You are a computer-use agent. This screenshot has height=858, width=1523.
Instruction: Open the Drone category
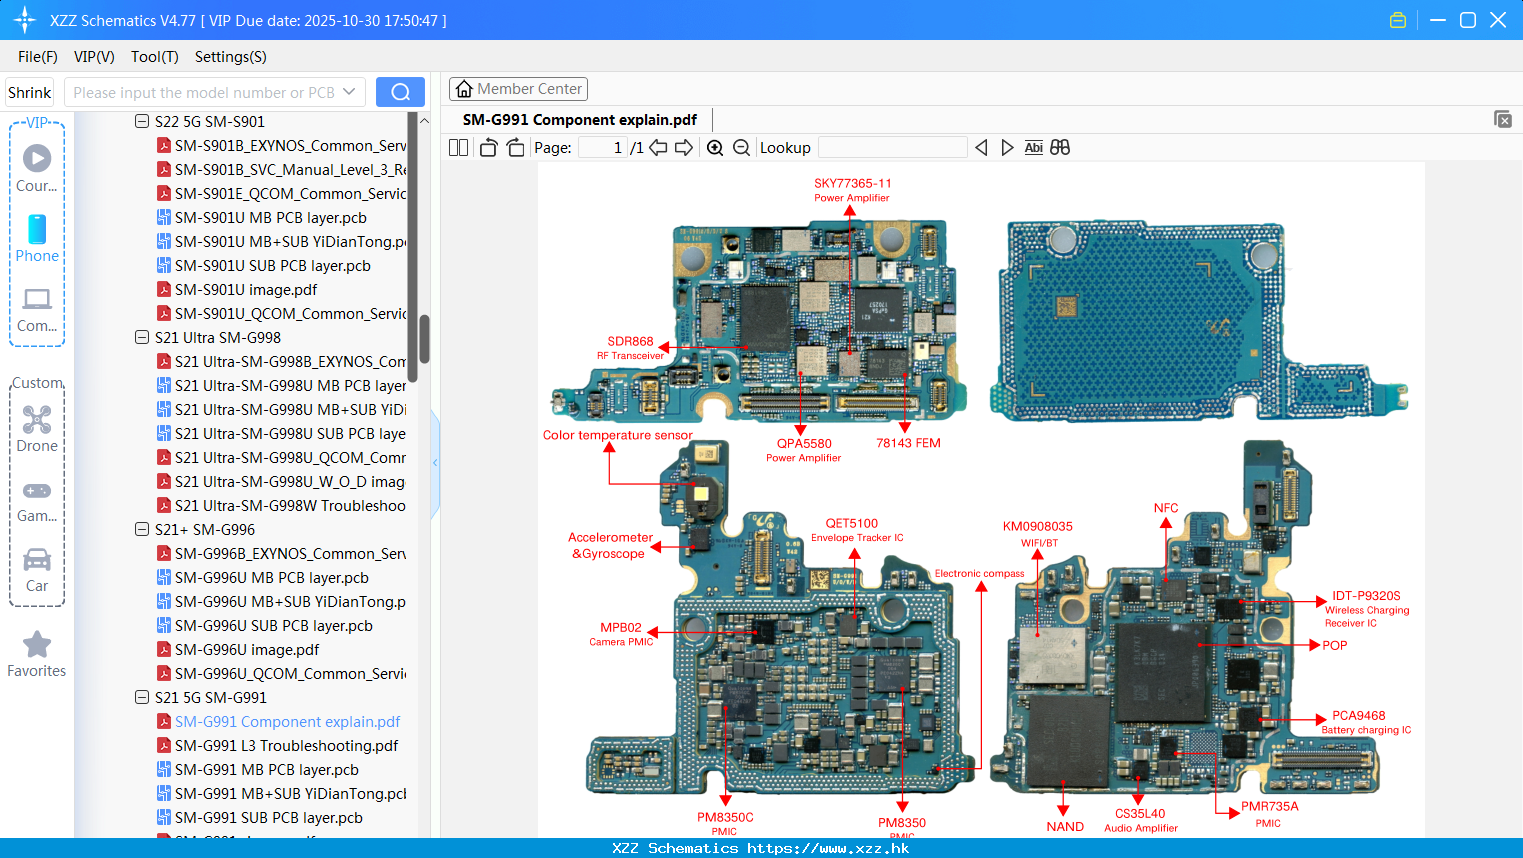(37, 429)
